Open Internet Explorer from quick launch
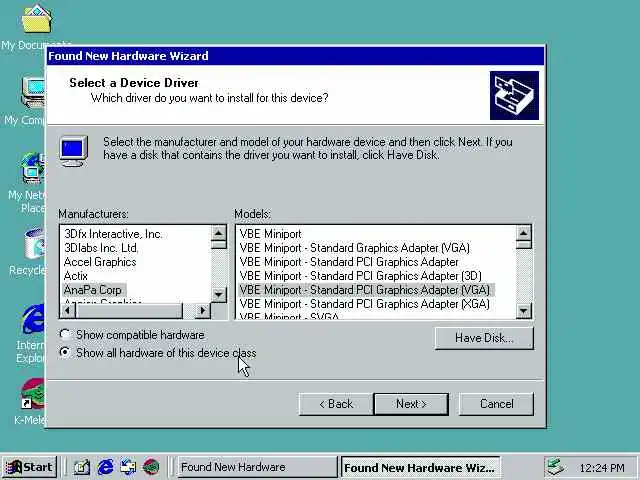The width and height of the screenshot is (640, 480). [105, 467]
